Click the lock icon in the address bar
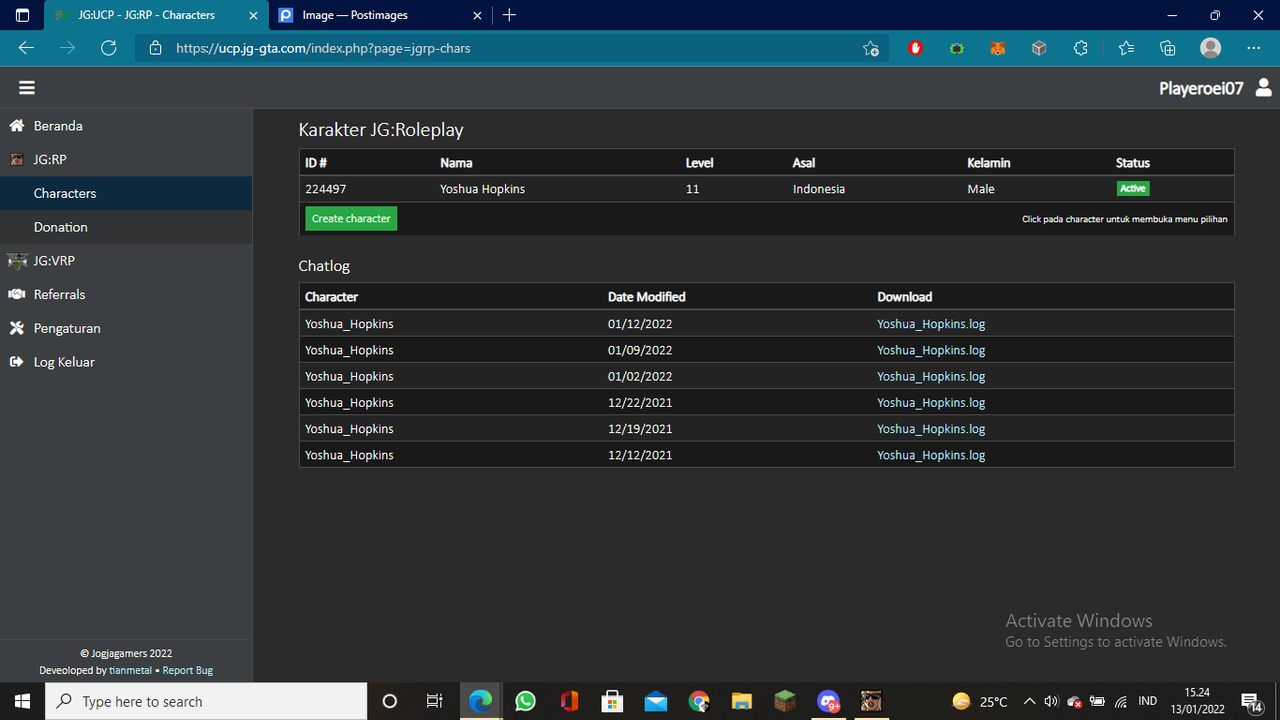Viewport: 1280px width, 720px height. coord(155,48)
